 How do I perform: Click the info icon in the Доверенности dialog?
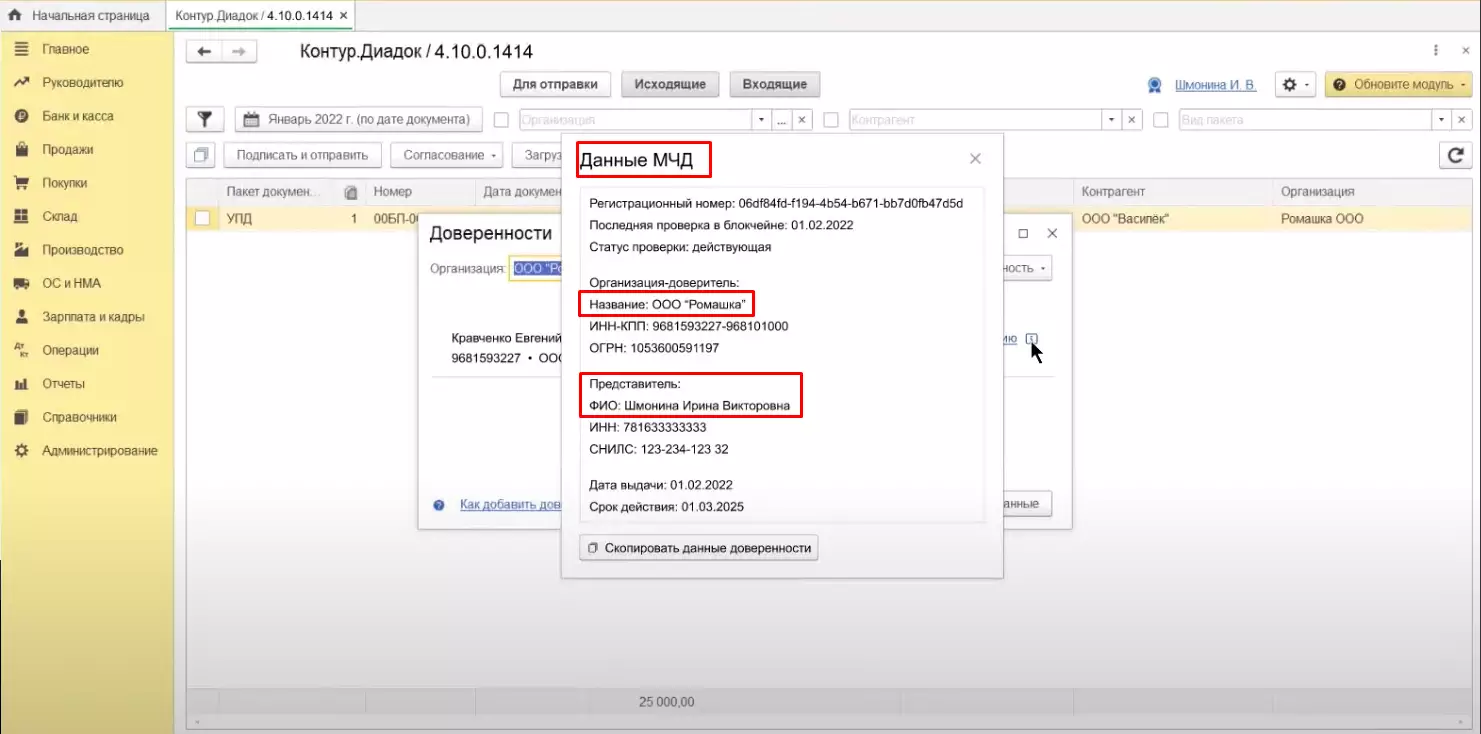pos(1032,339)
